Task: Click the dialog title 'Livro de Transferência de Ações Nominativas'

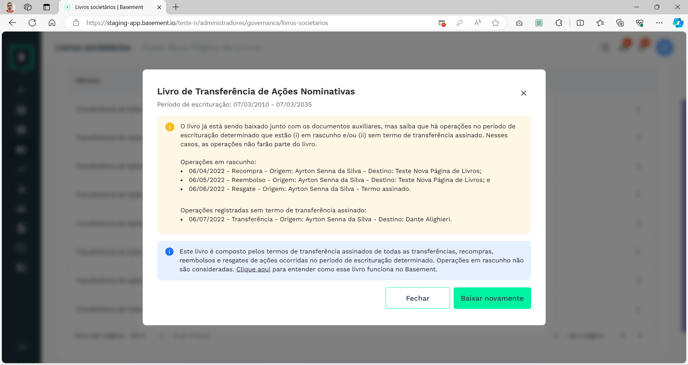Action: coord(256,91)
